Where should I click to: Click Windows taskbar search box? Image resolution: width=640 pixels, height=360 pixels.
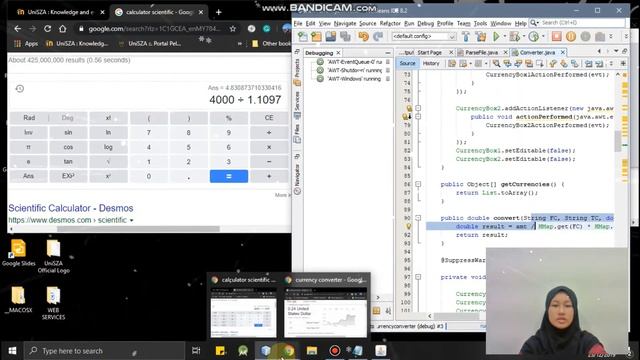pos(104,351)
